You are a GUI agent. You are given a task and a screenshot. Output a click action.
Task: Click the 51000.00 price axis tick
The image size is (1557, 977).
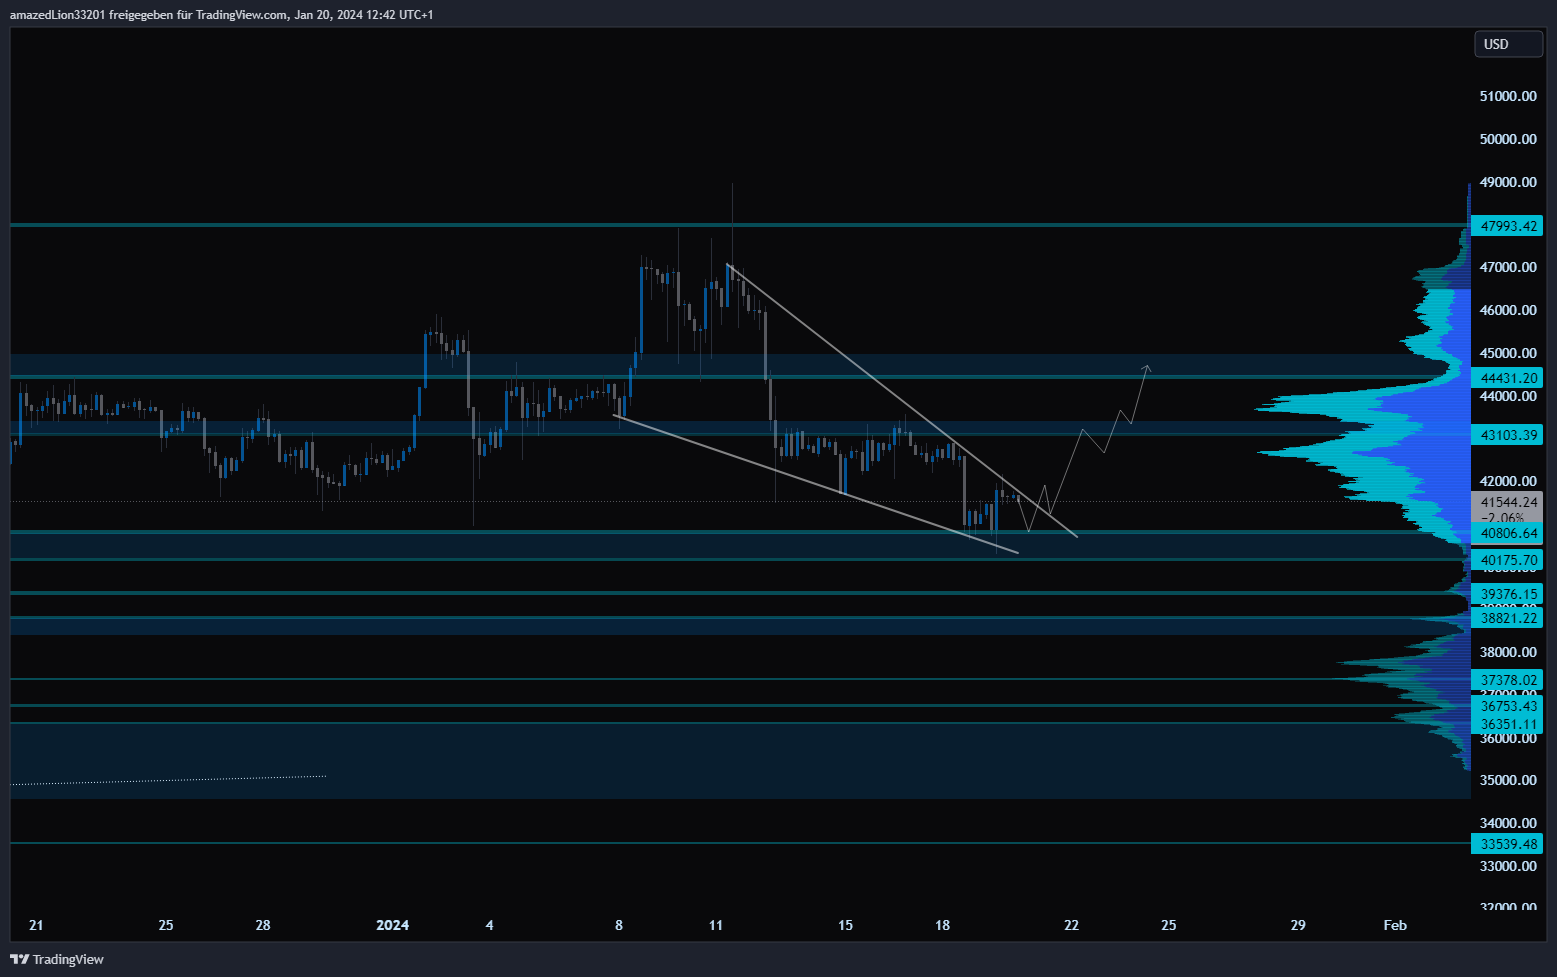click(1508, 96)
